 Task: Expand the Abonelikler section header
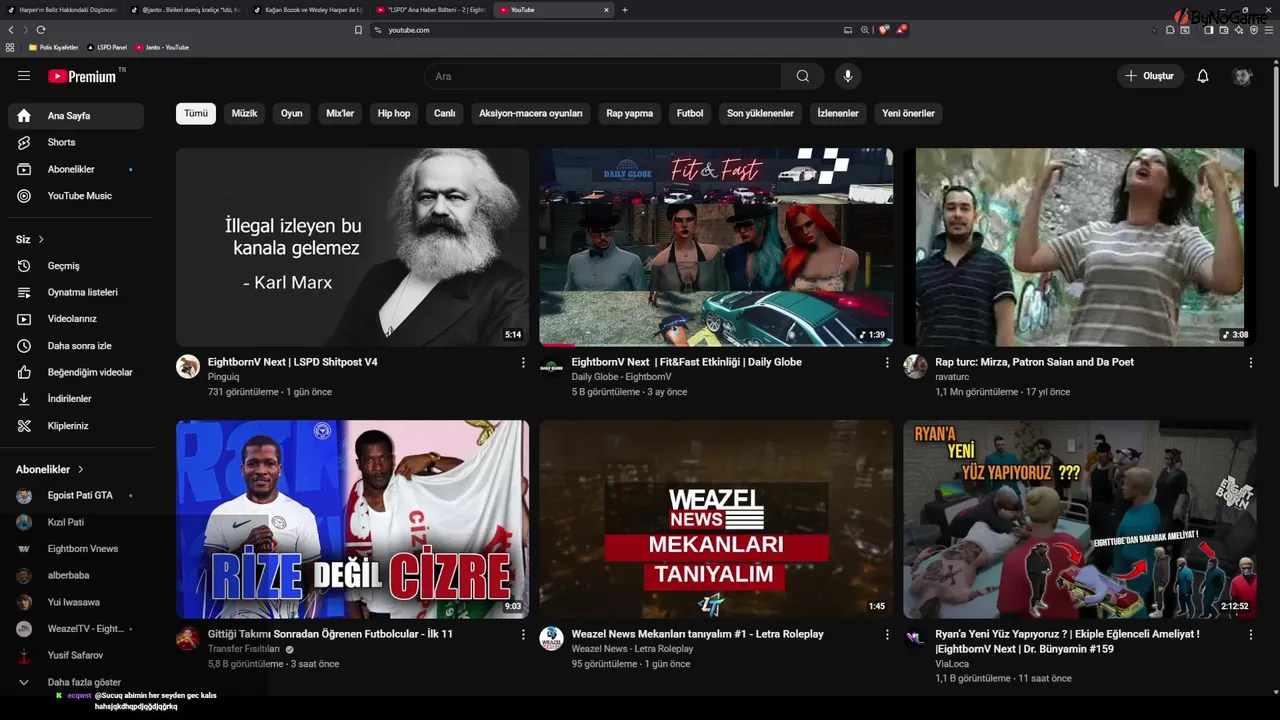point(50,469)
